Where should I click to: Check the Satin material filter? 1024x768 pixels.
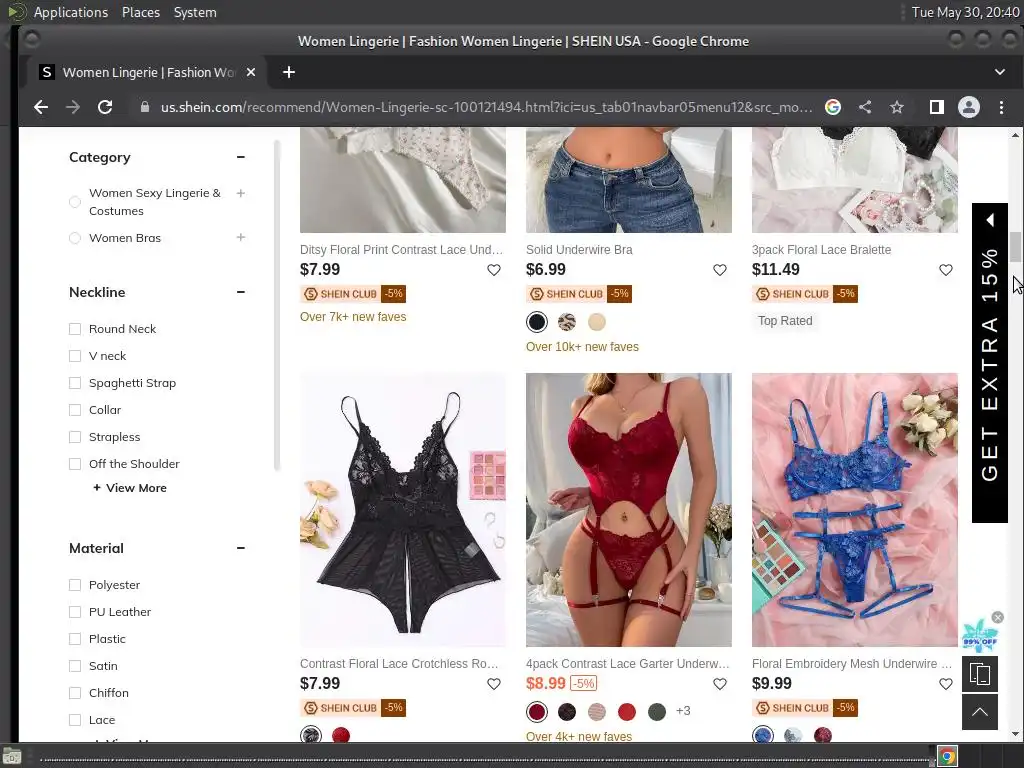coord(75,666)
